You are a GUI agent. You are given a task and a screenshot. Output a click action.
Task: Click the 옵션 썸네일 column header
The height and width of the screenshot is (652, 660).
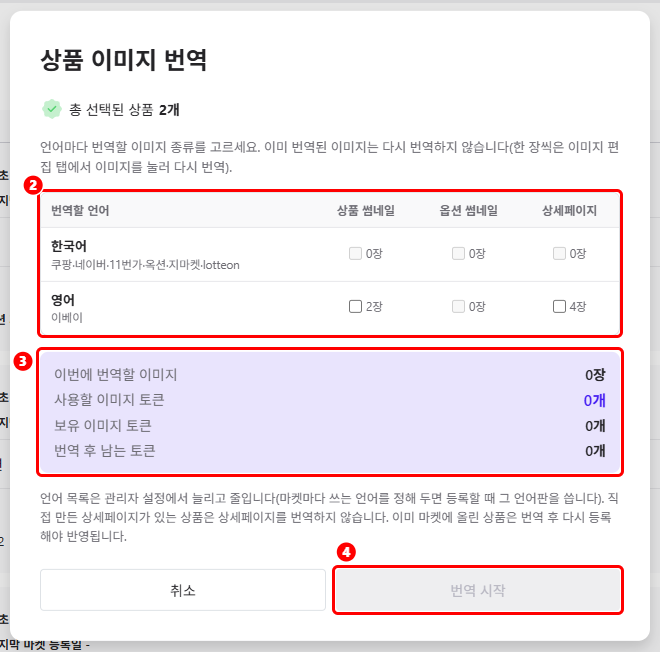point(468,210)
